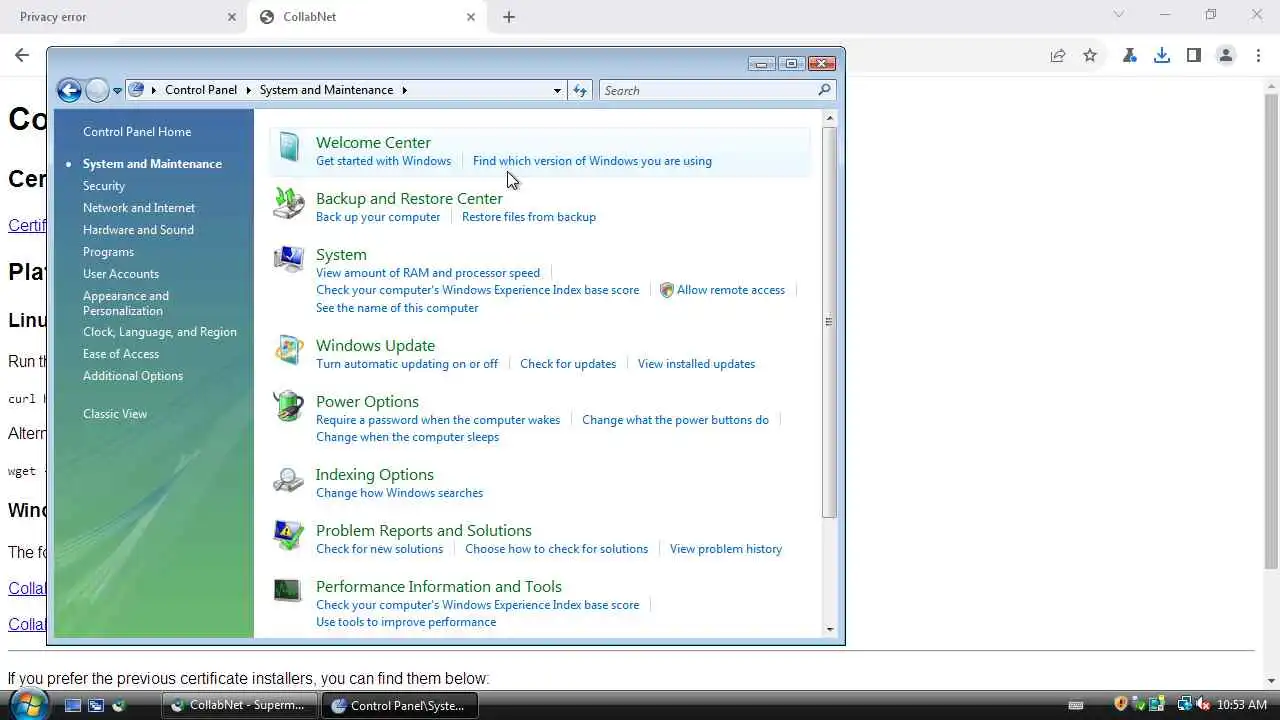
Task: Expand the arrow after Control Panel breadcrumb
Action: pyautogui.click(x=248, y=90)
